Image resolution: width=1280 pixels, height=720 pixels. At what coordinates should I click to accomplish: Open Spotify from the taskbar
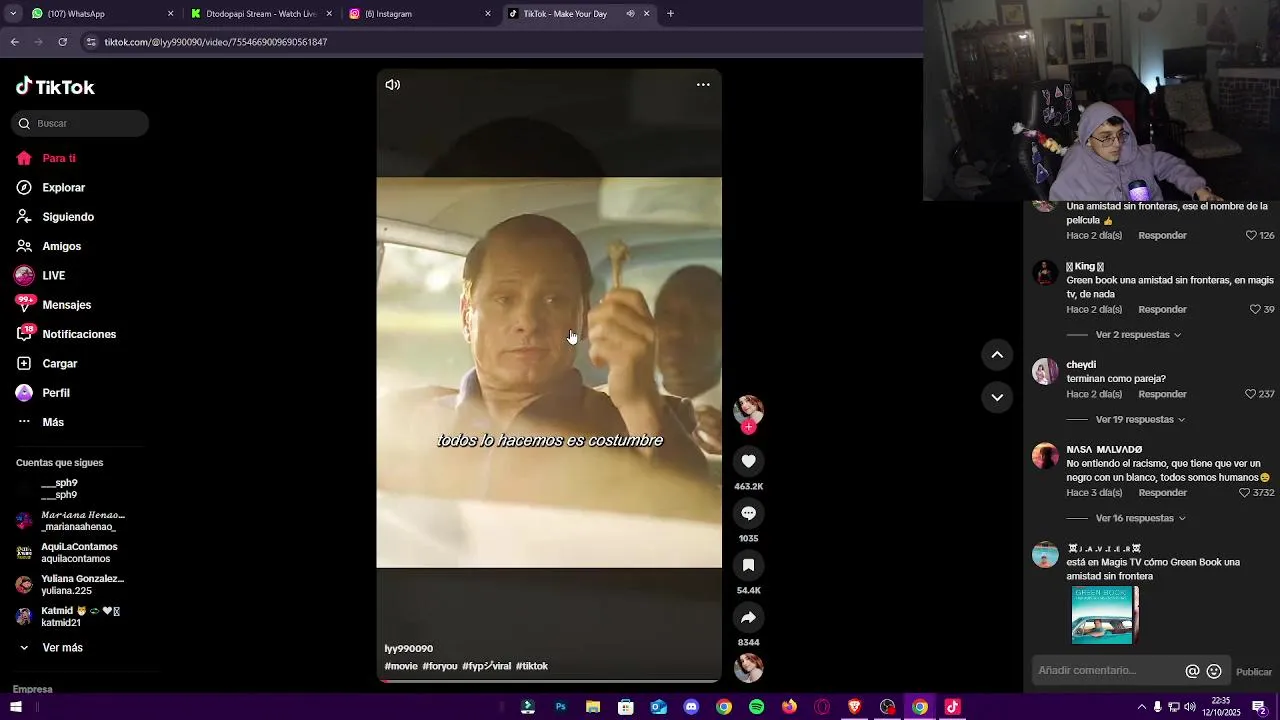[x=756, y=707]
